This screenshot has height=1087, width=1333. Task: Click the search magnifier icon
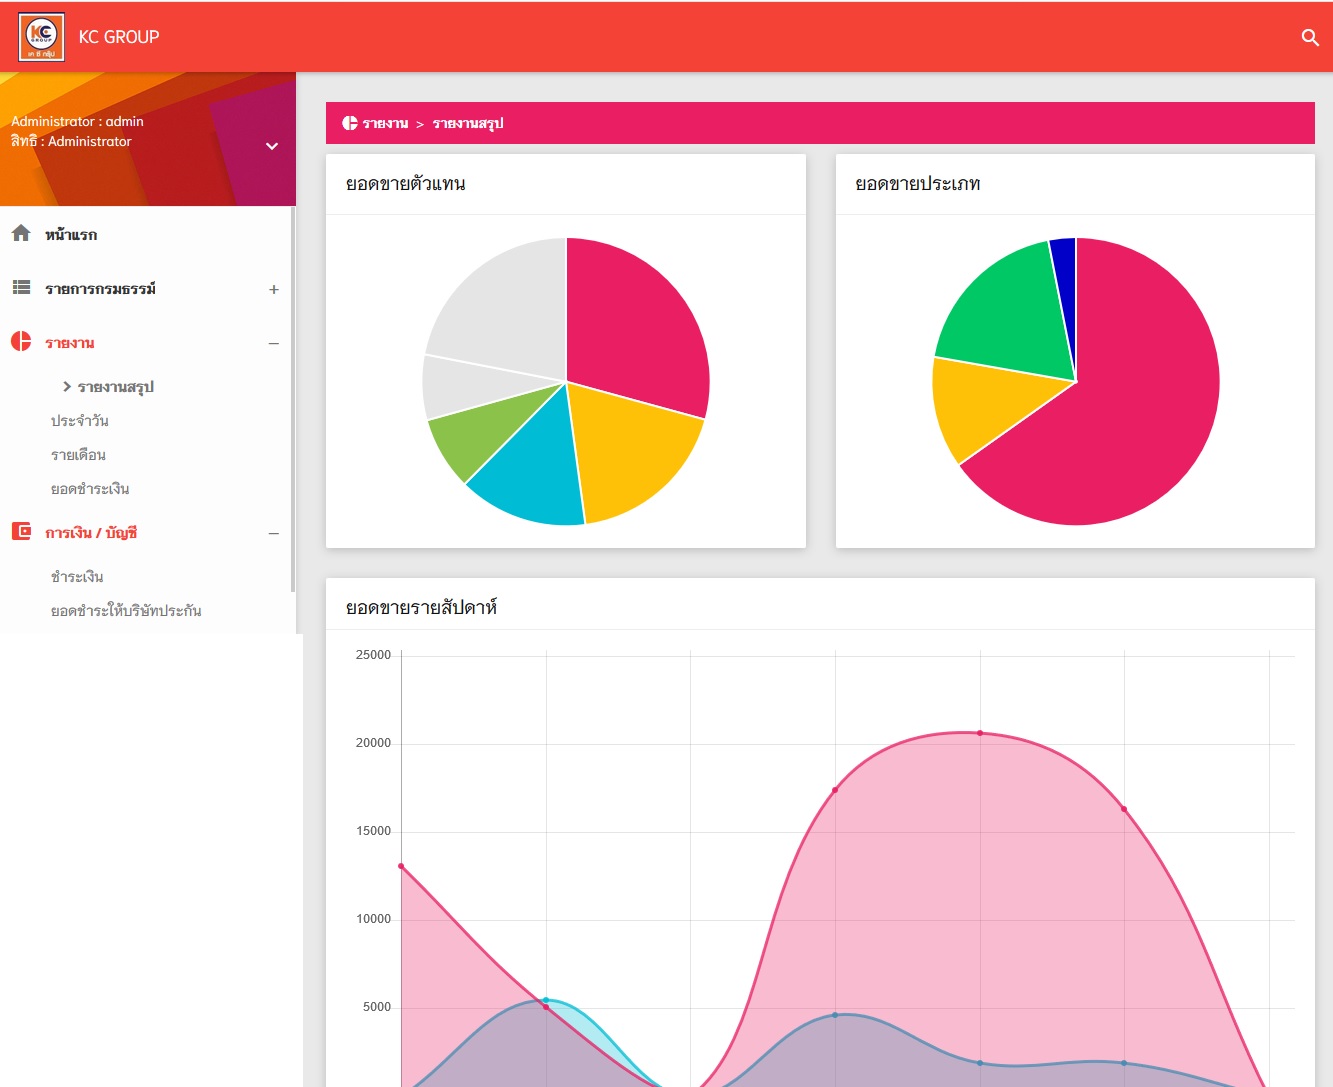pos(1310,37)
